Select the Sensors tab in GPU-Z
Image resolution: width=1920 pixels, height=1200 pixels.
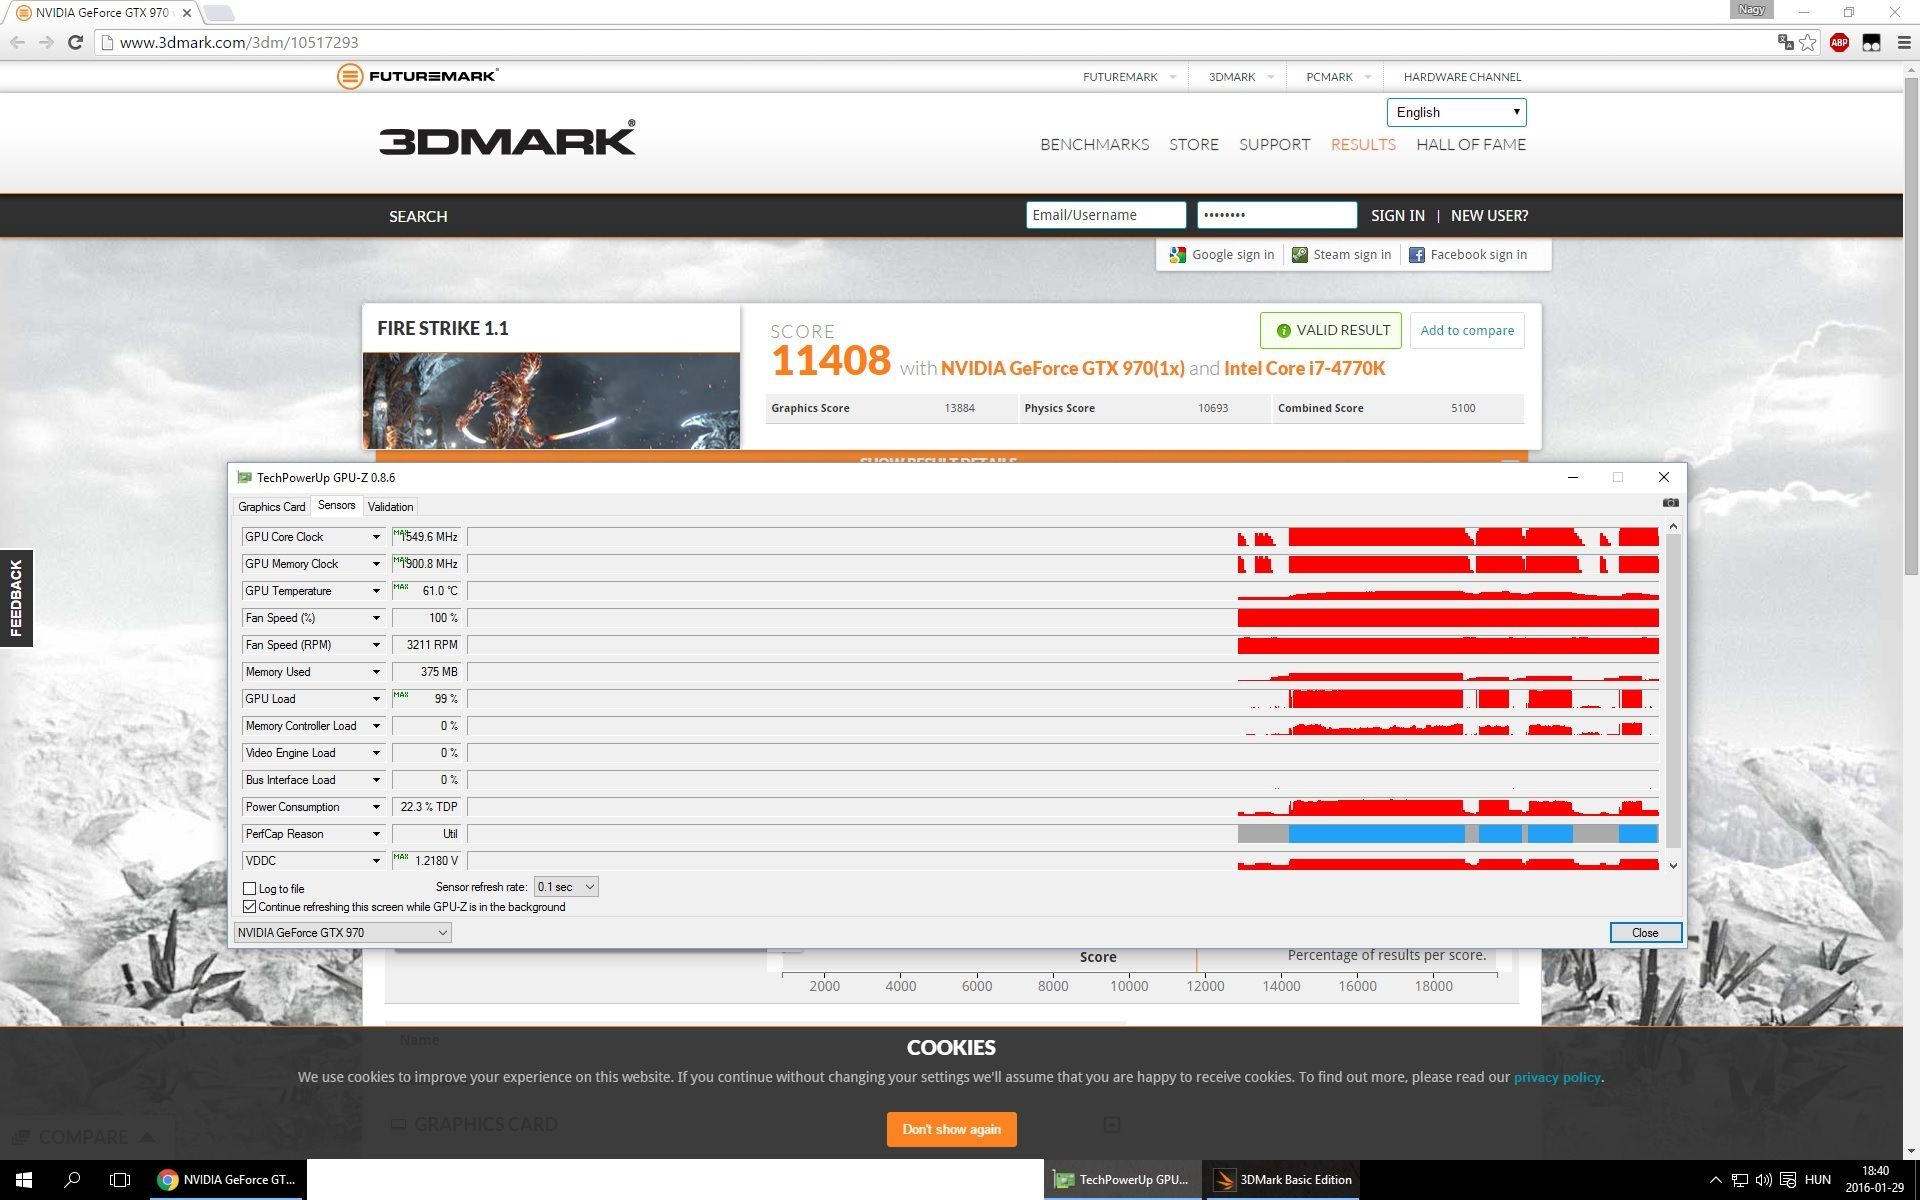click(x=336, y=505)
